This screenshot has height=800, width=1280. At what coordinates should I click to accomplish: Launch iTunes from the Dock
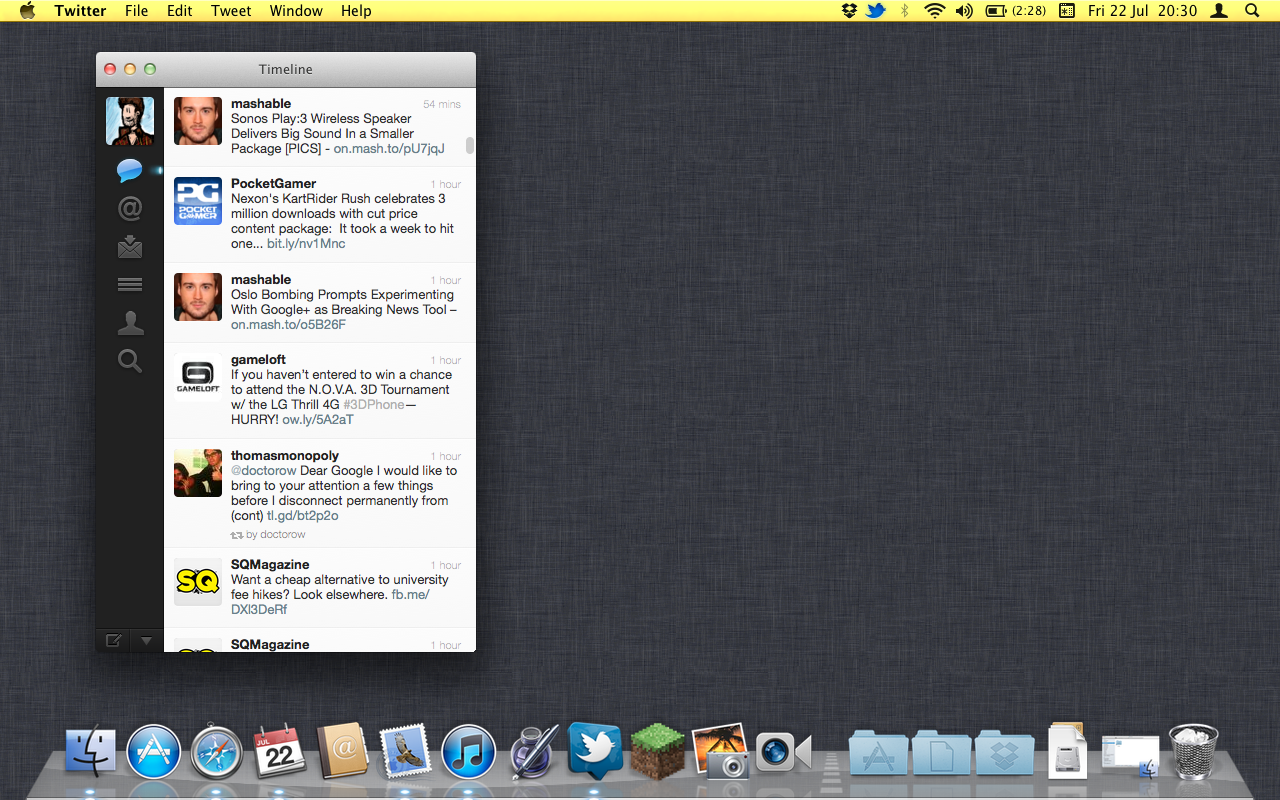[469, 752]
